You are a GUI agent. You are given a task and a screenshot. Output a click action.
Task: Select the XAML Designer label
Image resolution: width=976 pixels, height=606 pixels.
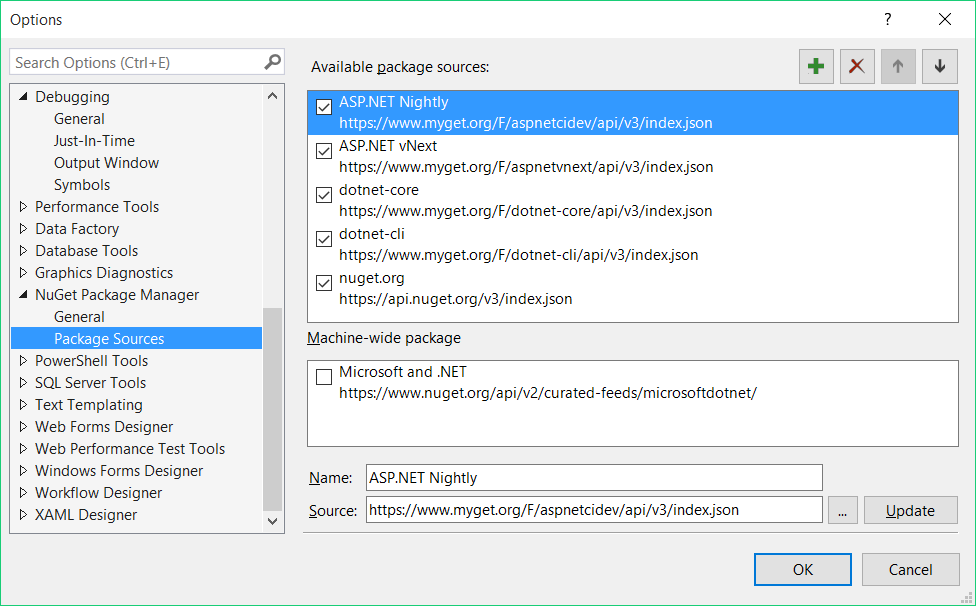[86, 515]
